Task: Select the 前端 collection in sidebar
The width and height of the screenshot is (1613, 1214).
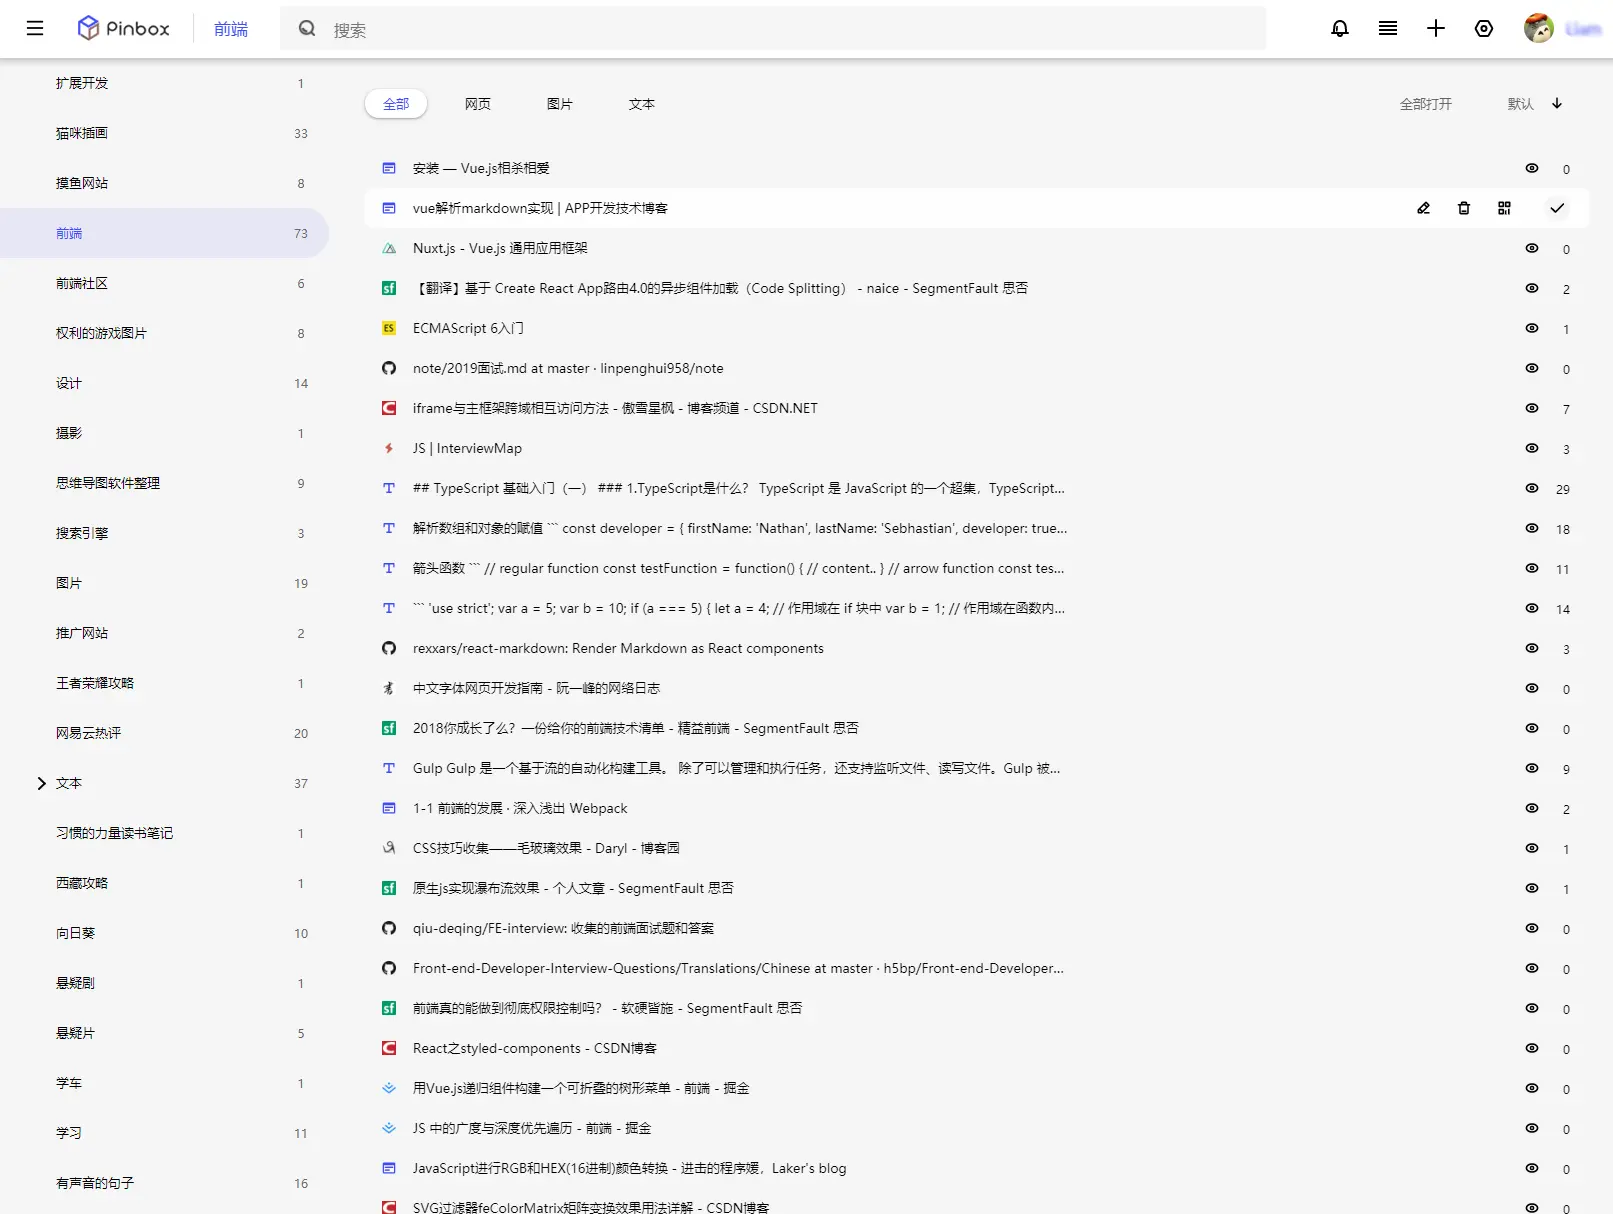Action: pyautogui.click(x=164, y=233)
